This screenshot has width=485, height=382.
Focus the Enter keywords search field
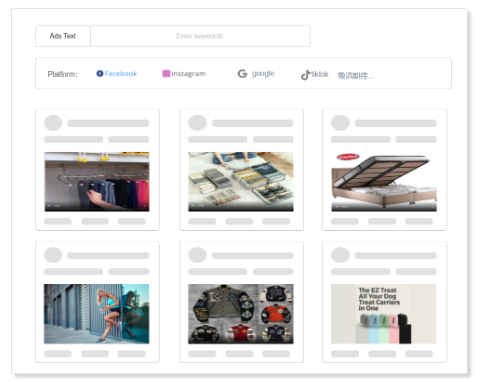click(x=200, y=36)
